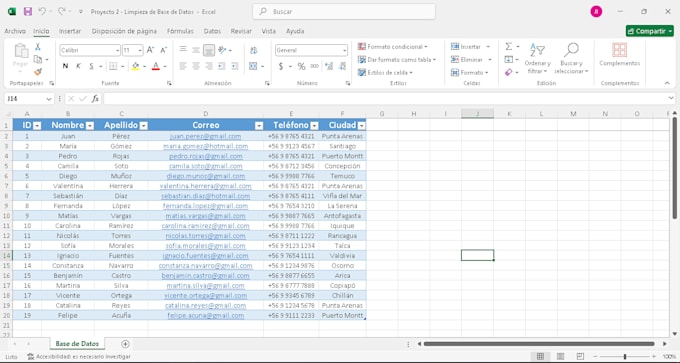This screenshot has width=680, height=363.
Task: Open the font color dropdown arrow
Action: [165, 66]
